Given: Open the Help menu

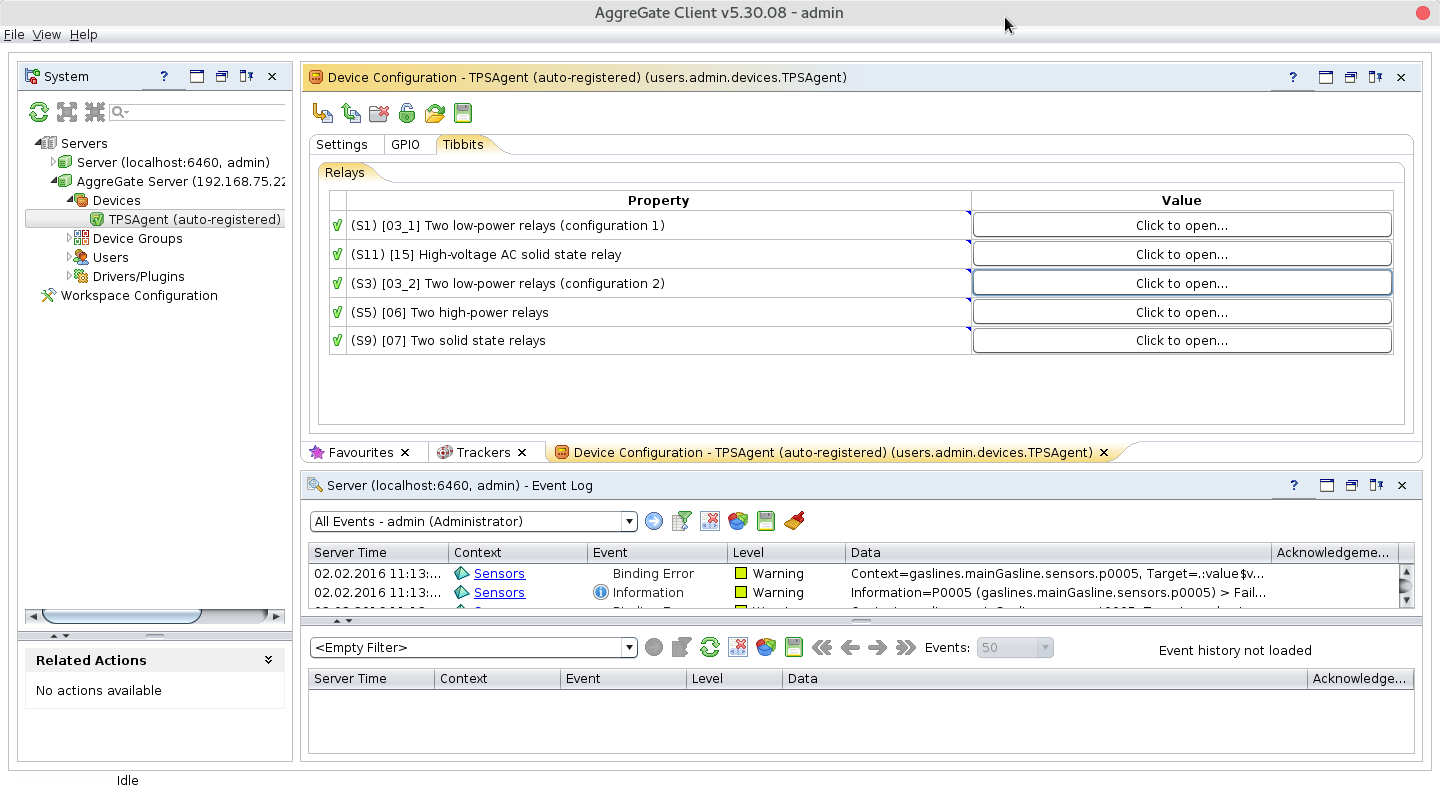Looking at the screenshot, I should [84, 34].
